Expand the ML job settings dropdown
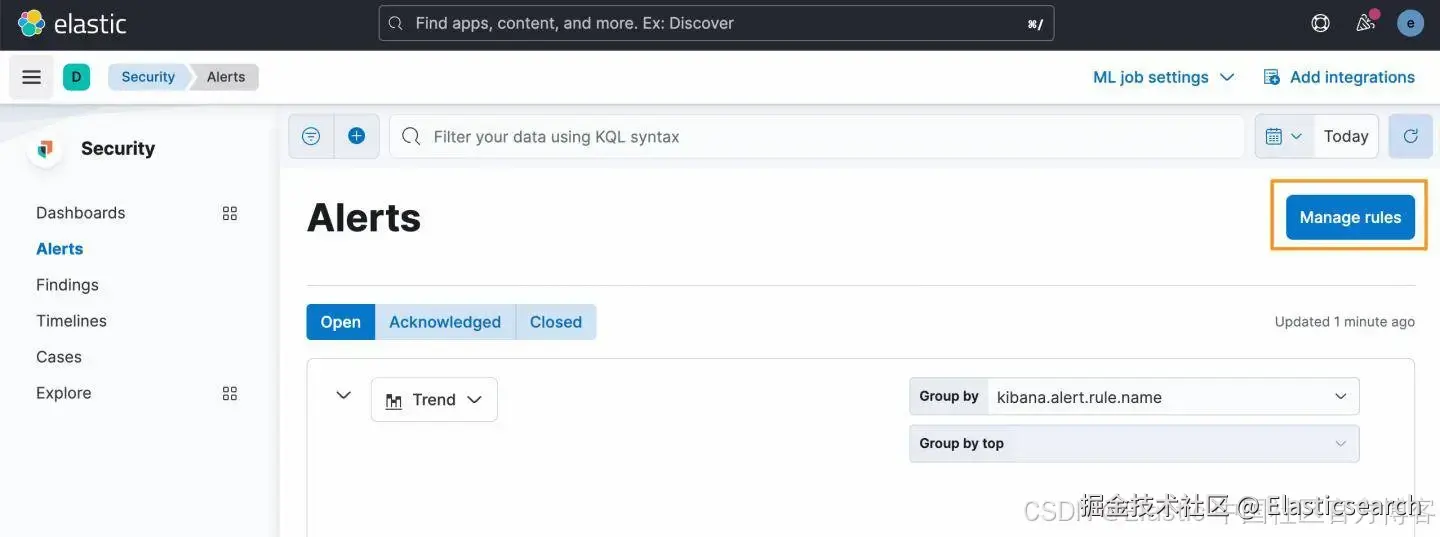The height and width of the screenshot is (537, 1440). coord(1163,77)
